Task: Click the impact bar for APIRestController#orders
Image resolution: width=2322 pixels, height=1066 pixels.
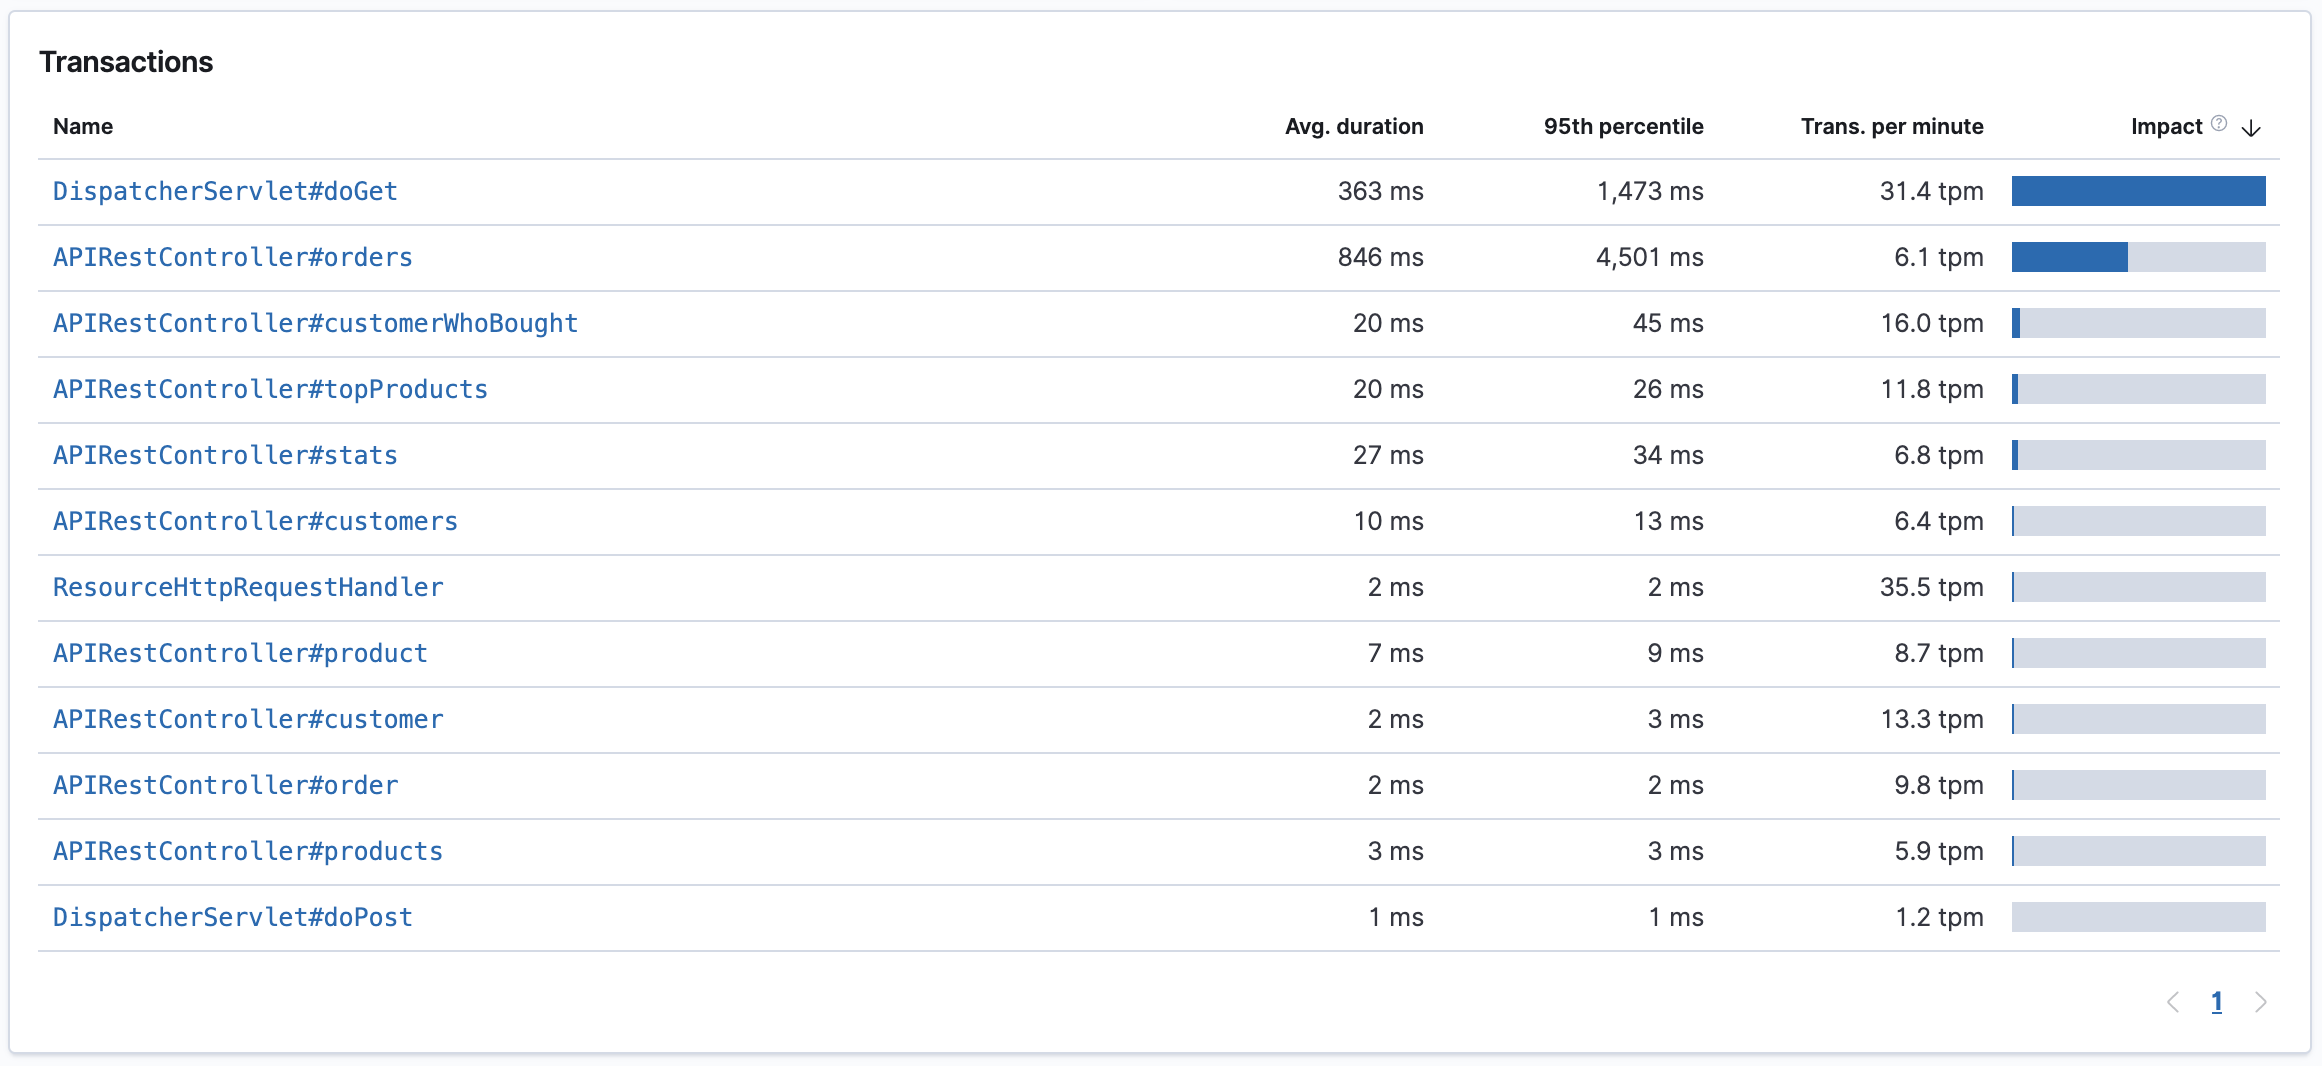Action: tap(2139, 257)
